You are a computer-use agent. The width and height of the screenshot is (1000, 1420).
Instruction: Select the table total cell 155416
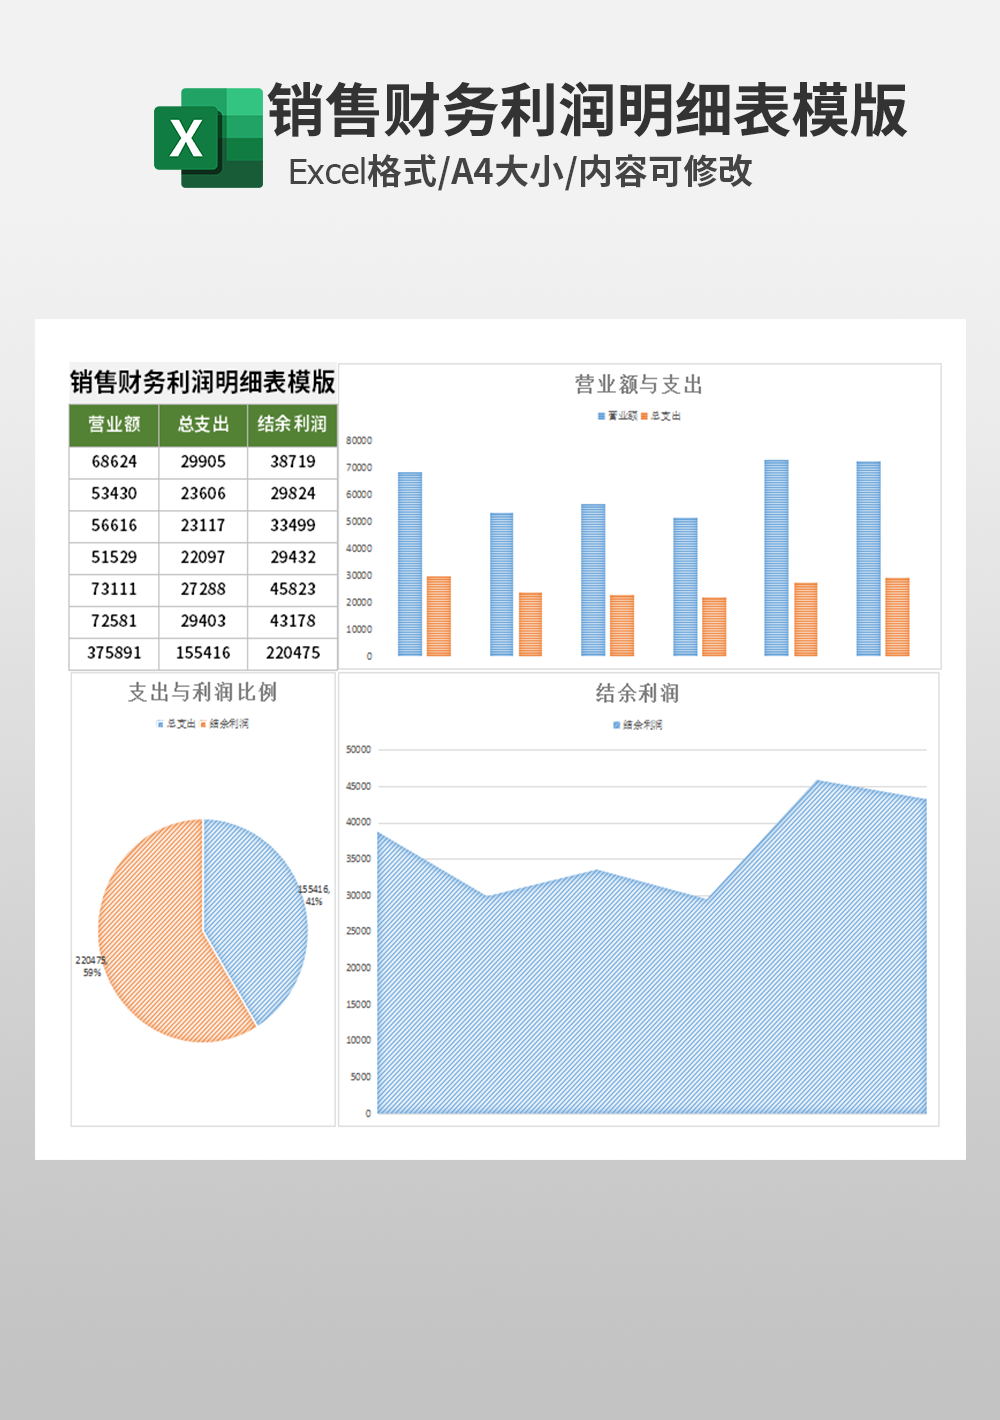pos(203,654)
